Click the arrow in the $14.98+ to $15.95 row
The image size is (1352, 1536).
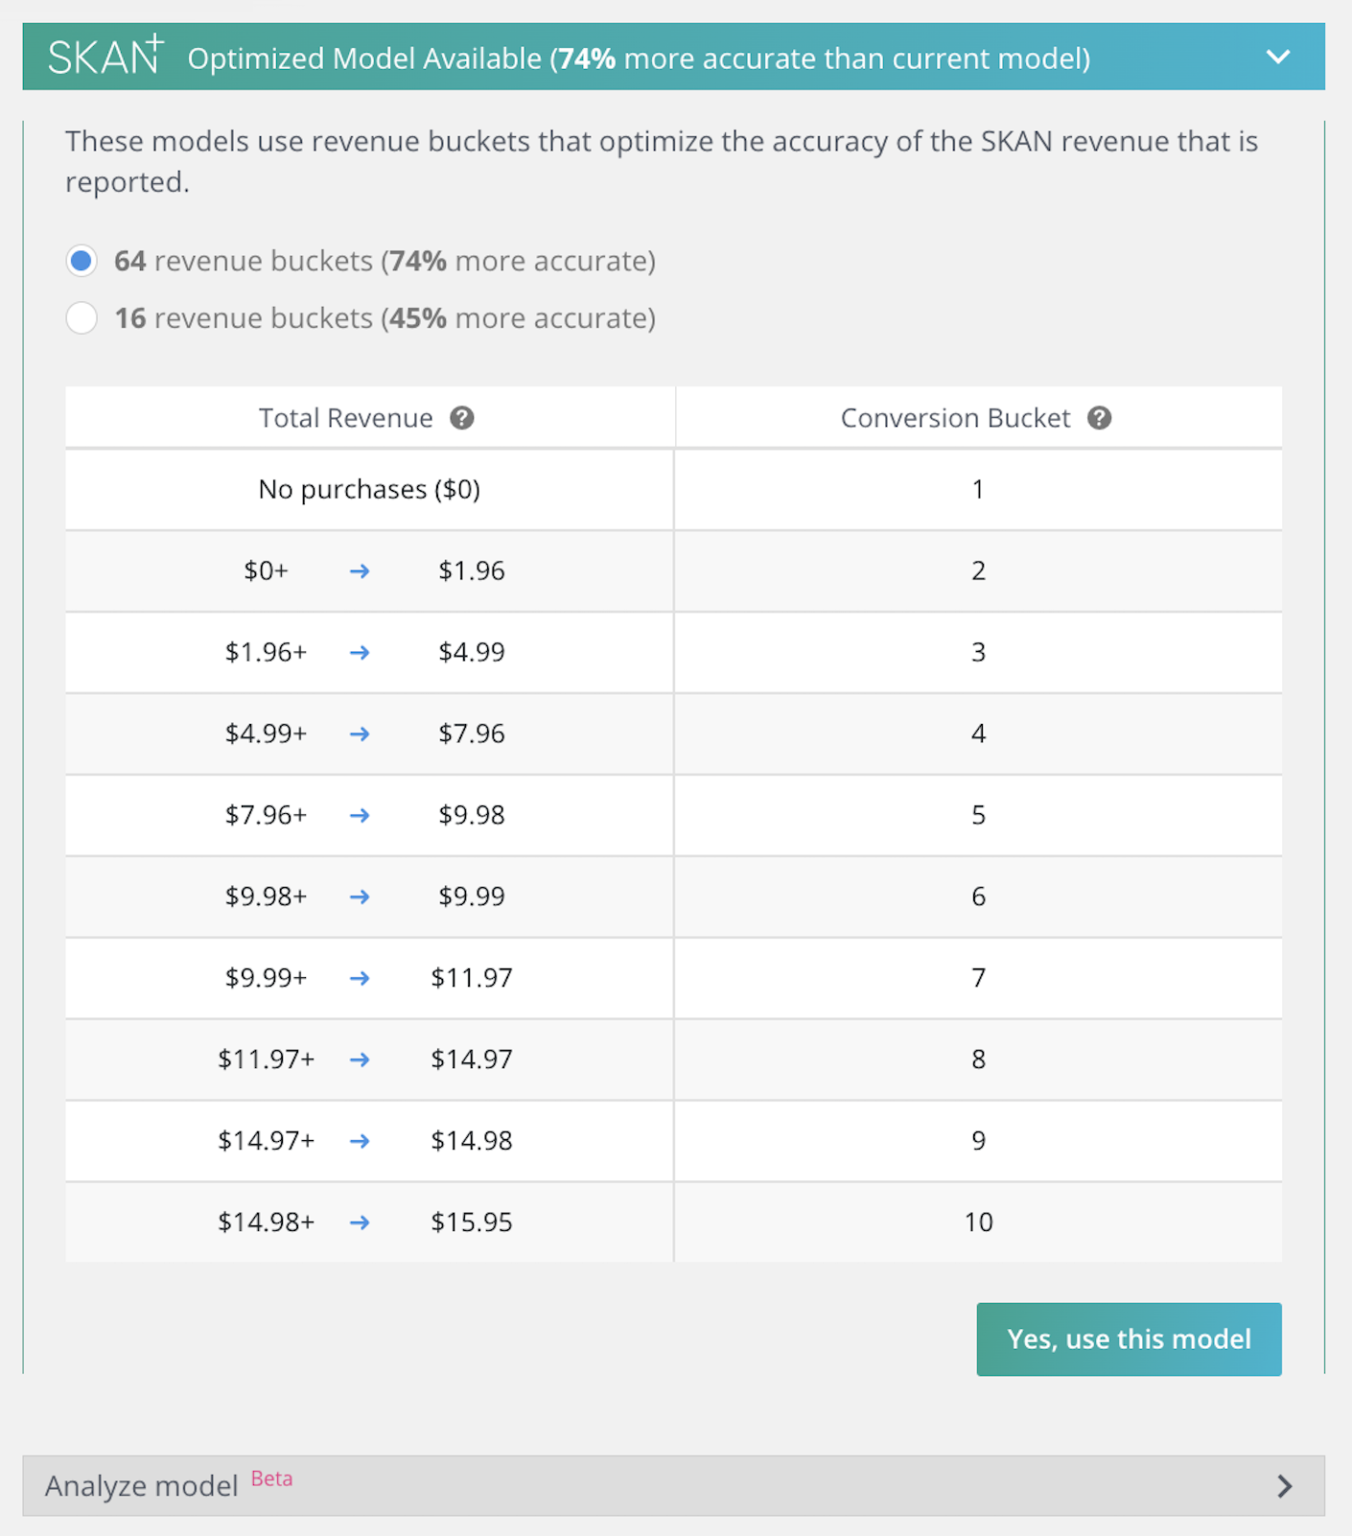coord(359,1222)
